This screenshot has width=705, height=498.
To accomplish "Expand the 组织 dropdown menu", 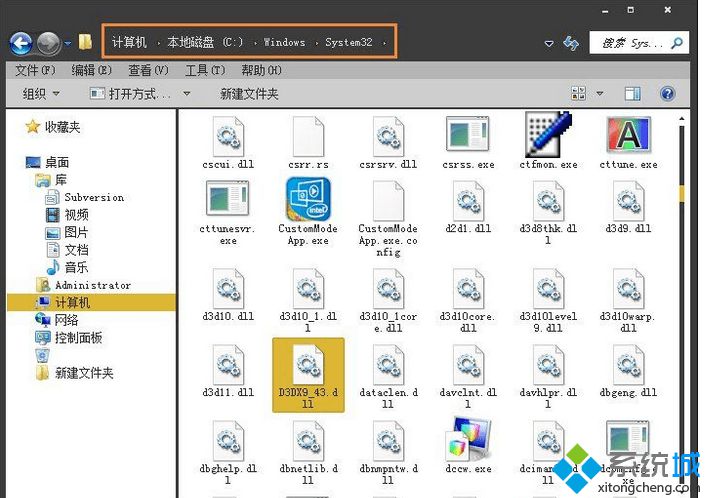I will click(x=41, y=93).
